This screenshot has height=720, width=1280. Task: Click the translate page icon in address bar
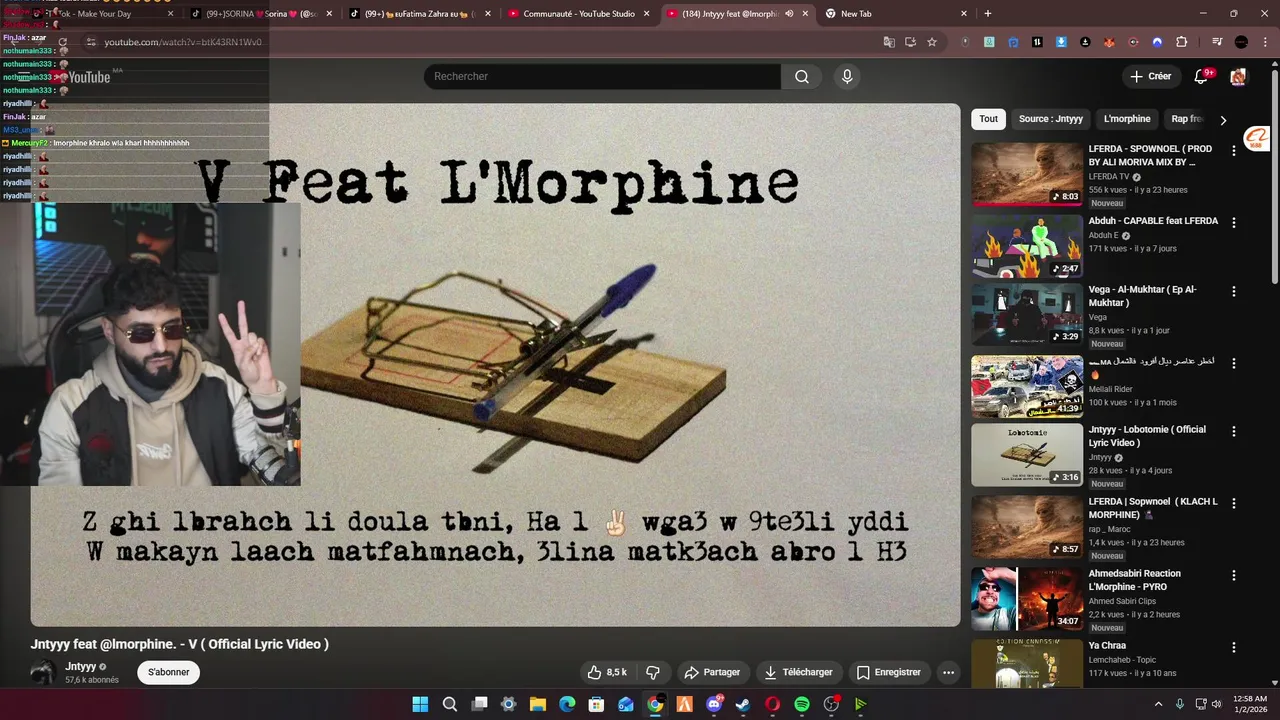click(x=888, y=42)
